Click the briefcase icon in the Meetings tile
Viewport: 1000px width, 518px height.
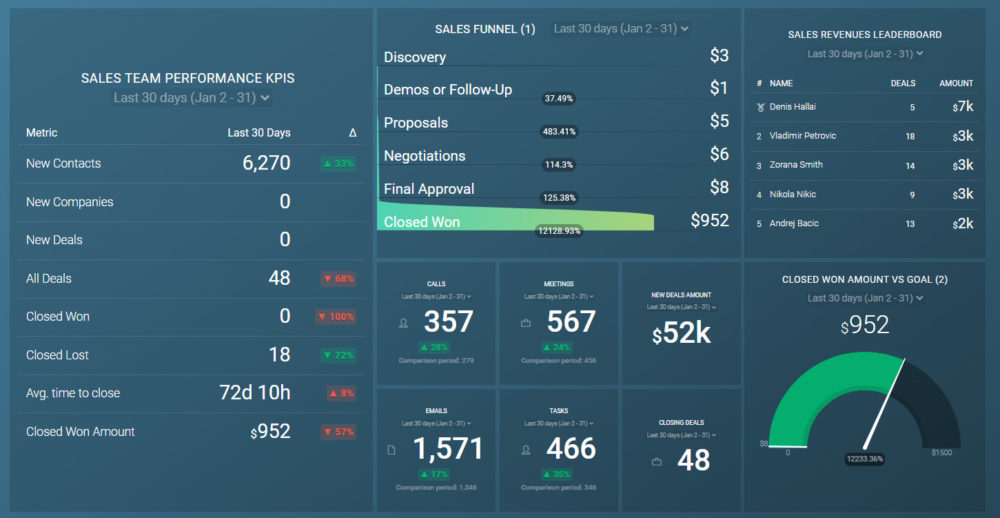tap(526, 324)
